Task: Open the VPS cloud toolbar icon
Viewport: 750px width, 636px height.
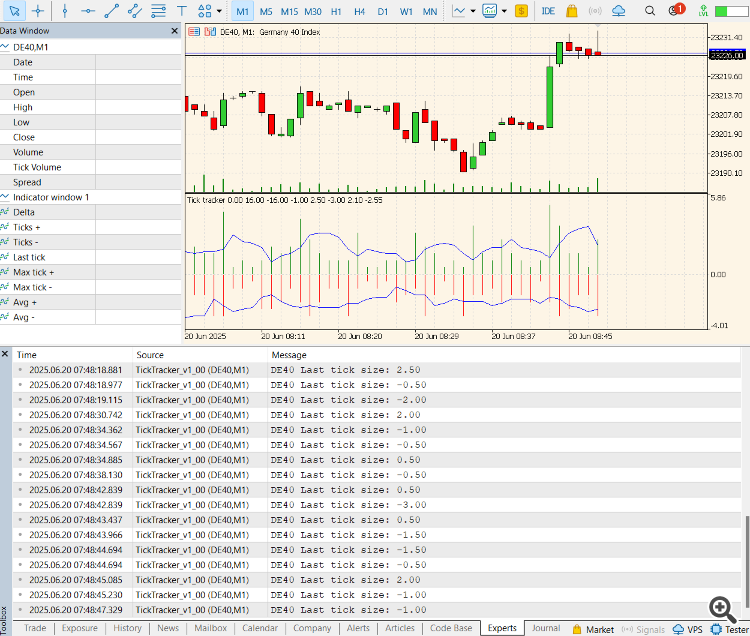Action: coord(618,11)
